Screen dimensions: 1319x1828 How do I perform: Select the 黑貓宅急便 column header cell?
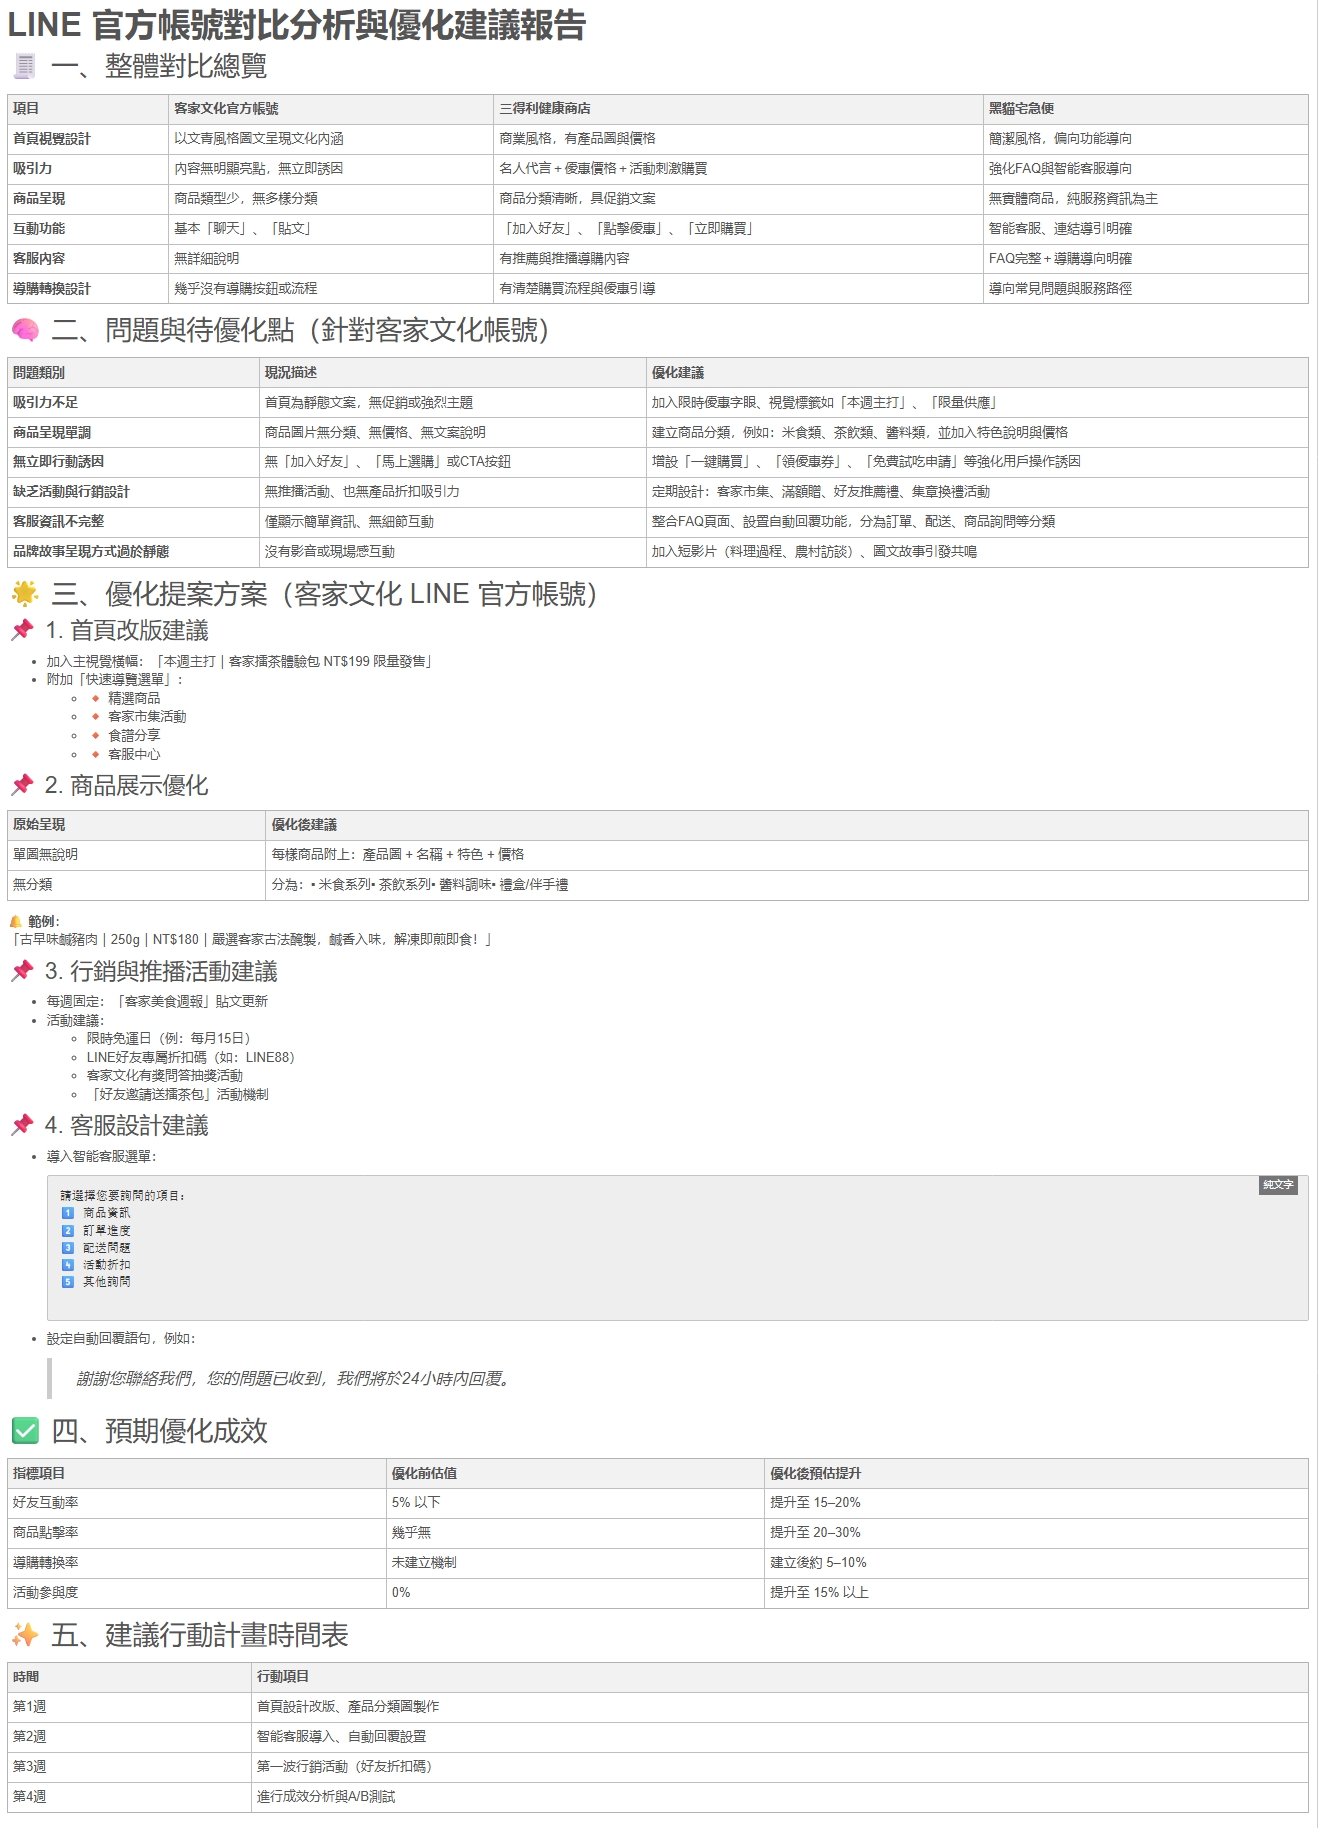1021,109
